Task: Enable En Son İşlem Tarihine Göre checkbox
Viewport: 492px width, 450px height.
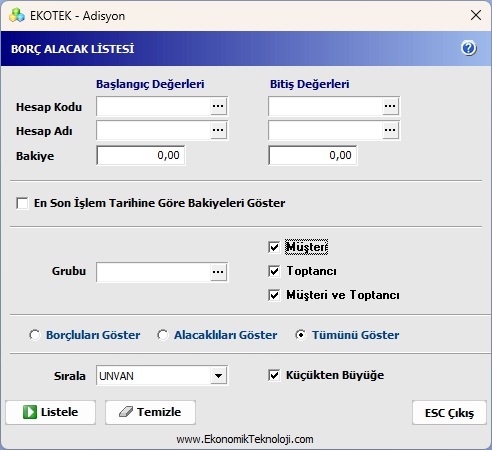Action: pos(22,203)
